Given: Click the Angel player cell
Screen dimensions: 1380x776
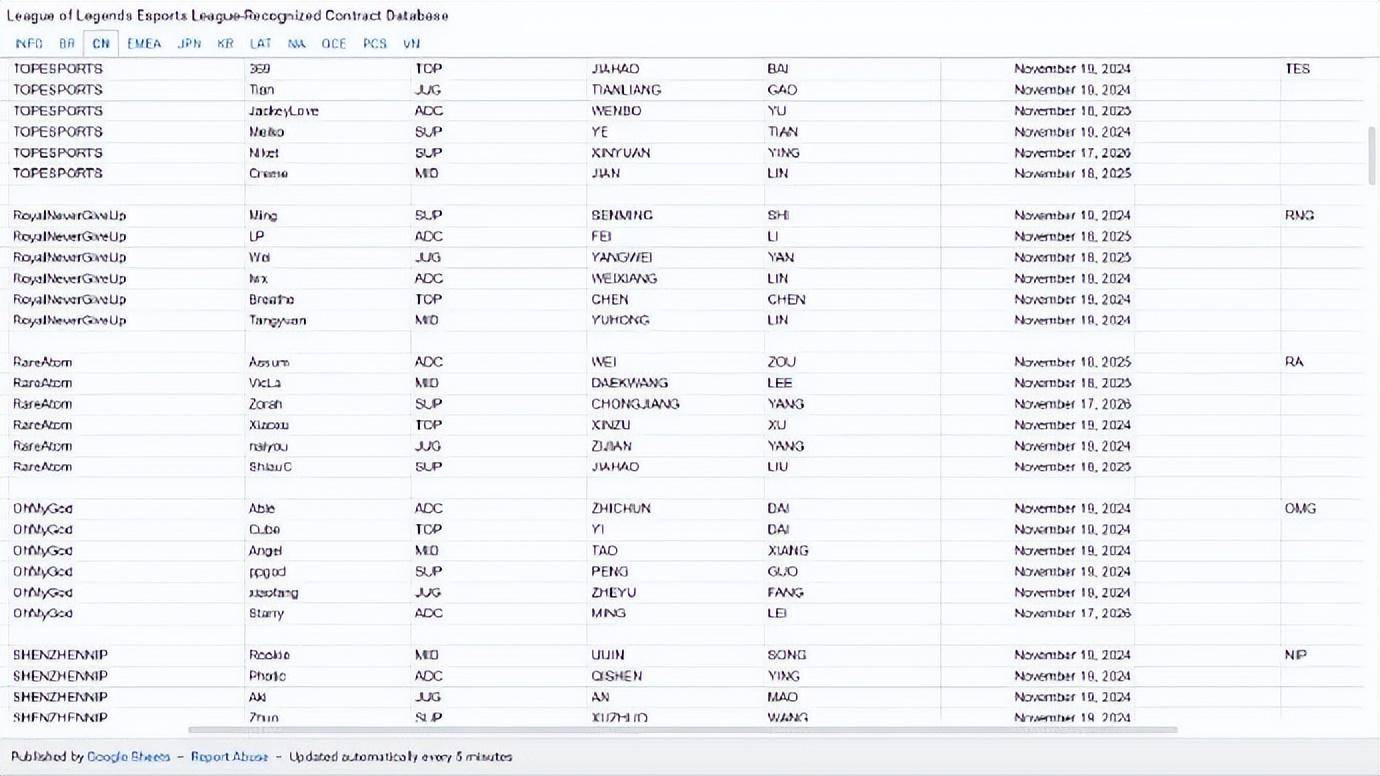Looking at the screenshot, I should pos(265,550).
